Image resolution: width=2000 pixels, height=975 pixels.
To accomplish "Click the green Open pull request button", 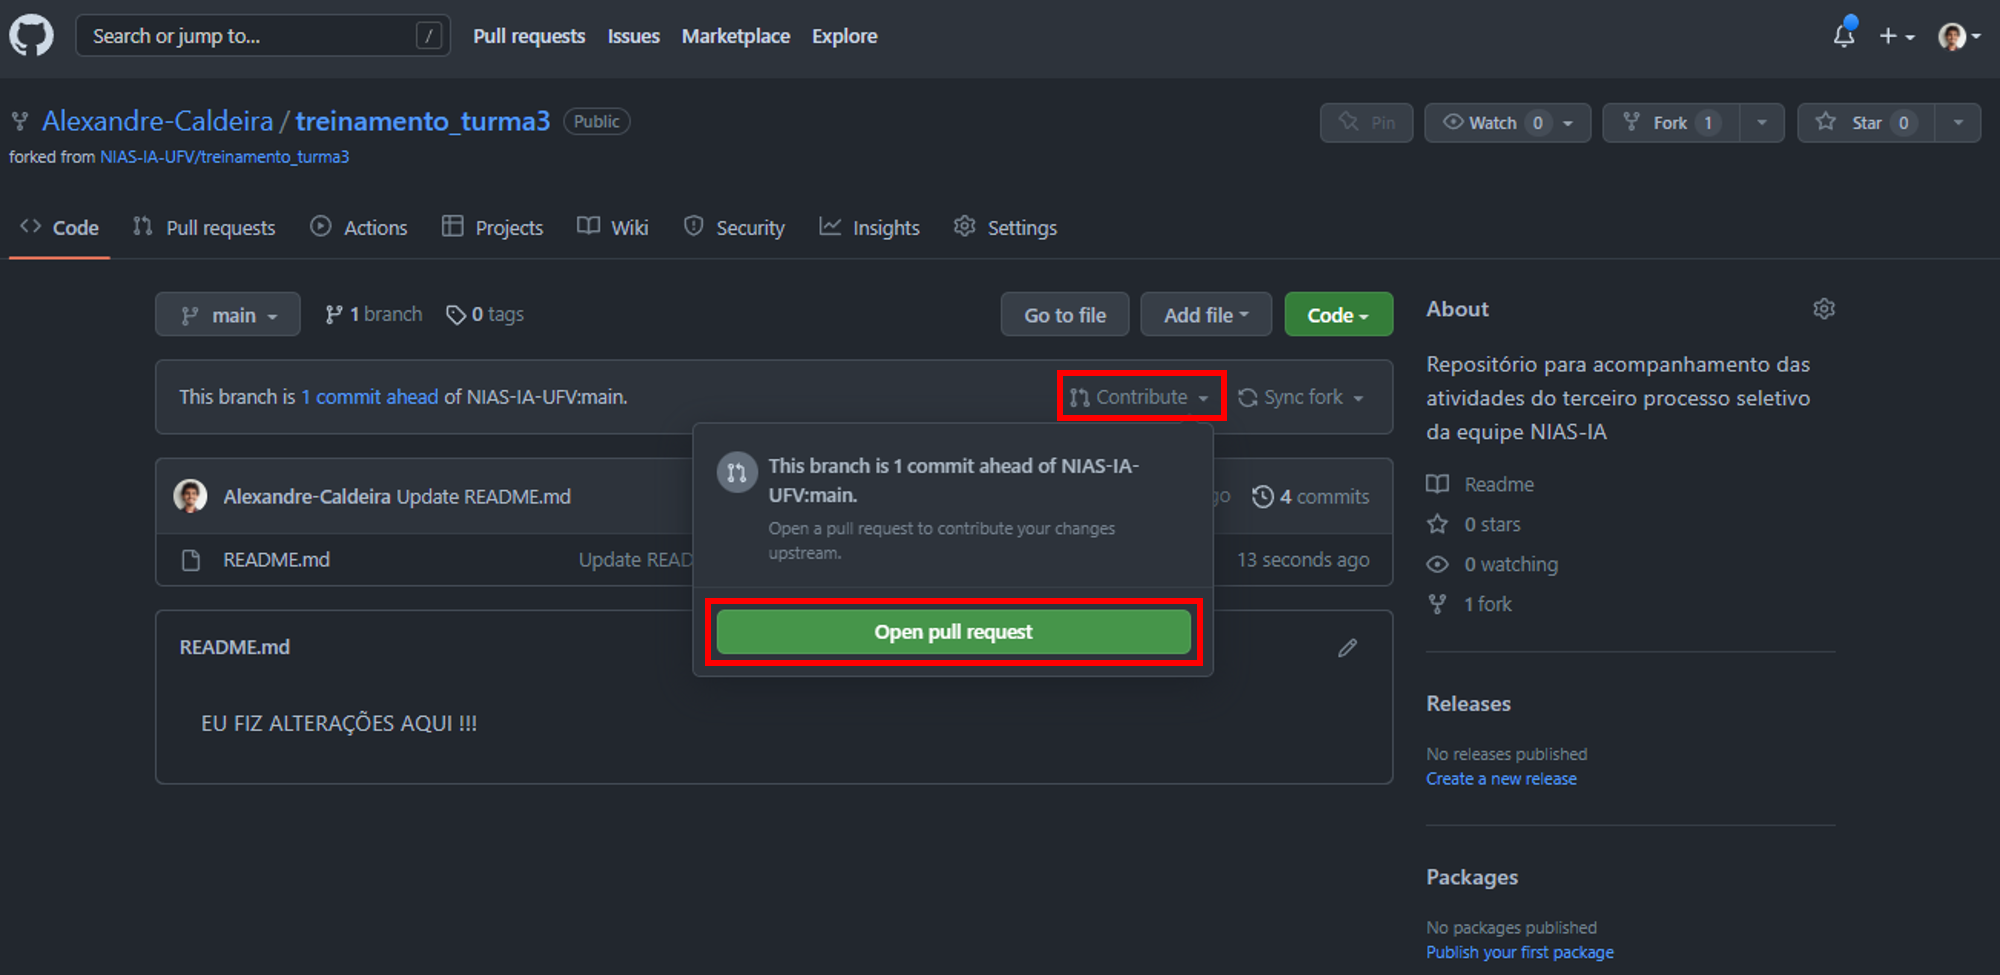I will point(954,632).
